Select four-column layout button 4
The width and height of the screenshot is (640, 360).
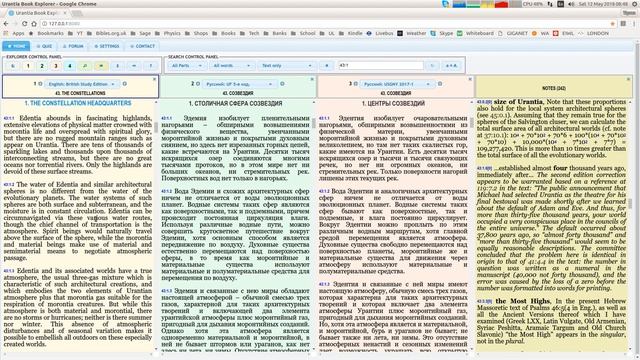coord(70,66)
